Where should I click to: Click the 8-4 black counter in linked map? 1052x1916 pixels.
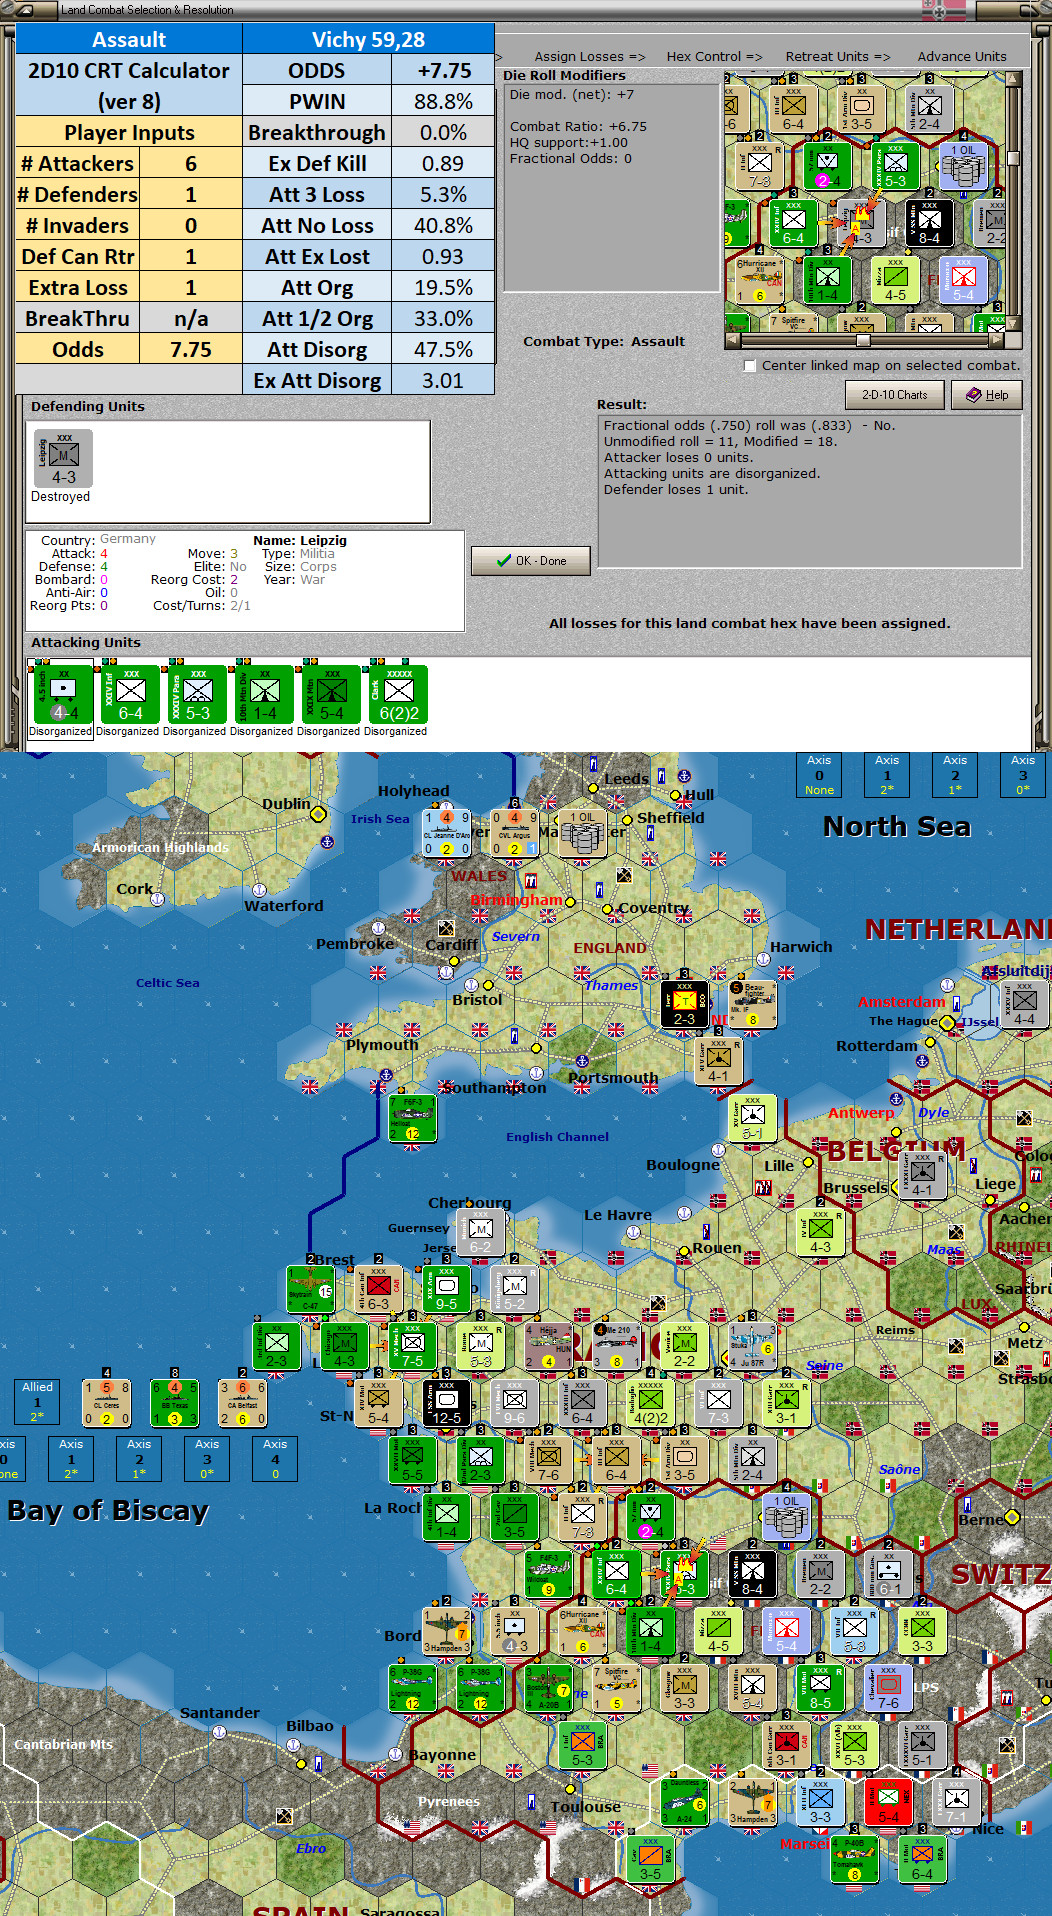pyautogui.click(x=929, y=224)
